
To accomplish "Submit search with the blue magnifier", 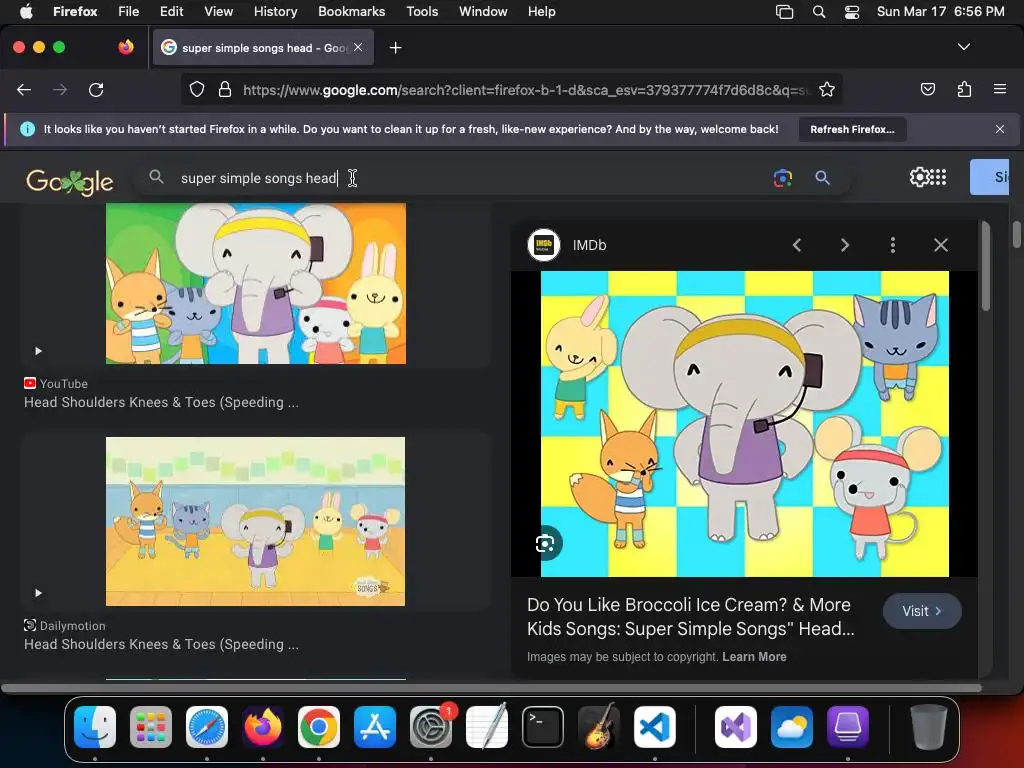I will click(x=822, y=178).
